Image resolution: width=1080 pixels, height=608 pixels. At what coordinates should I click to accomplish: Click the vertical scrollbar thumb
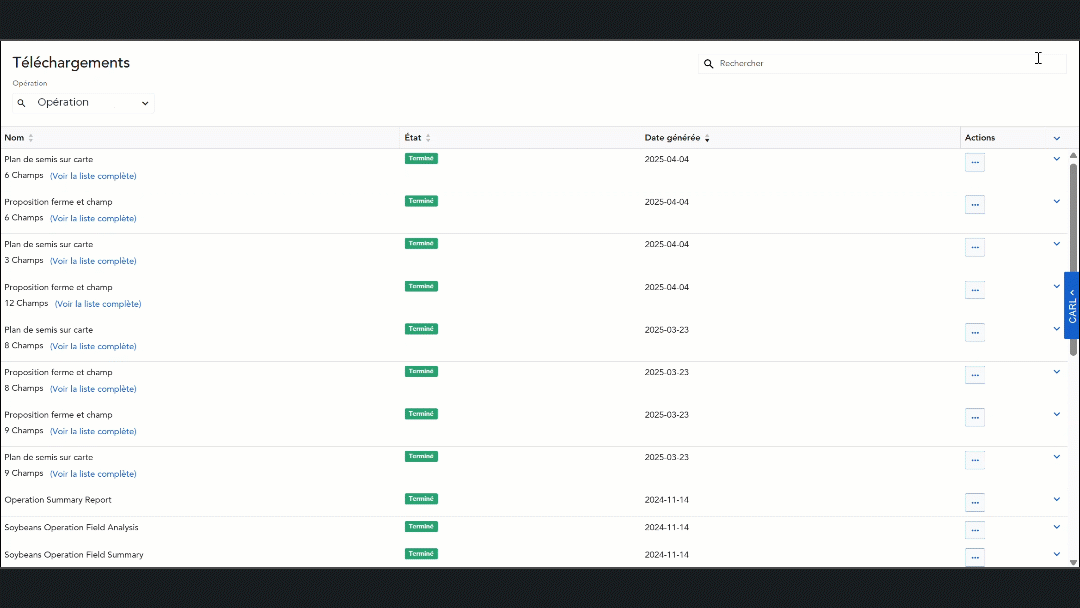1073,258
